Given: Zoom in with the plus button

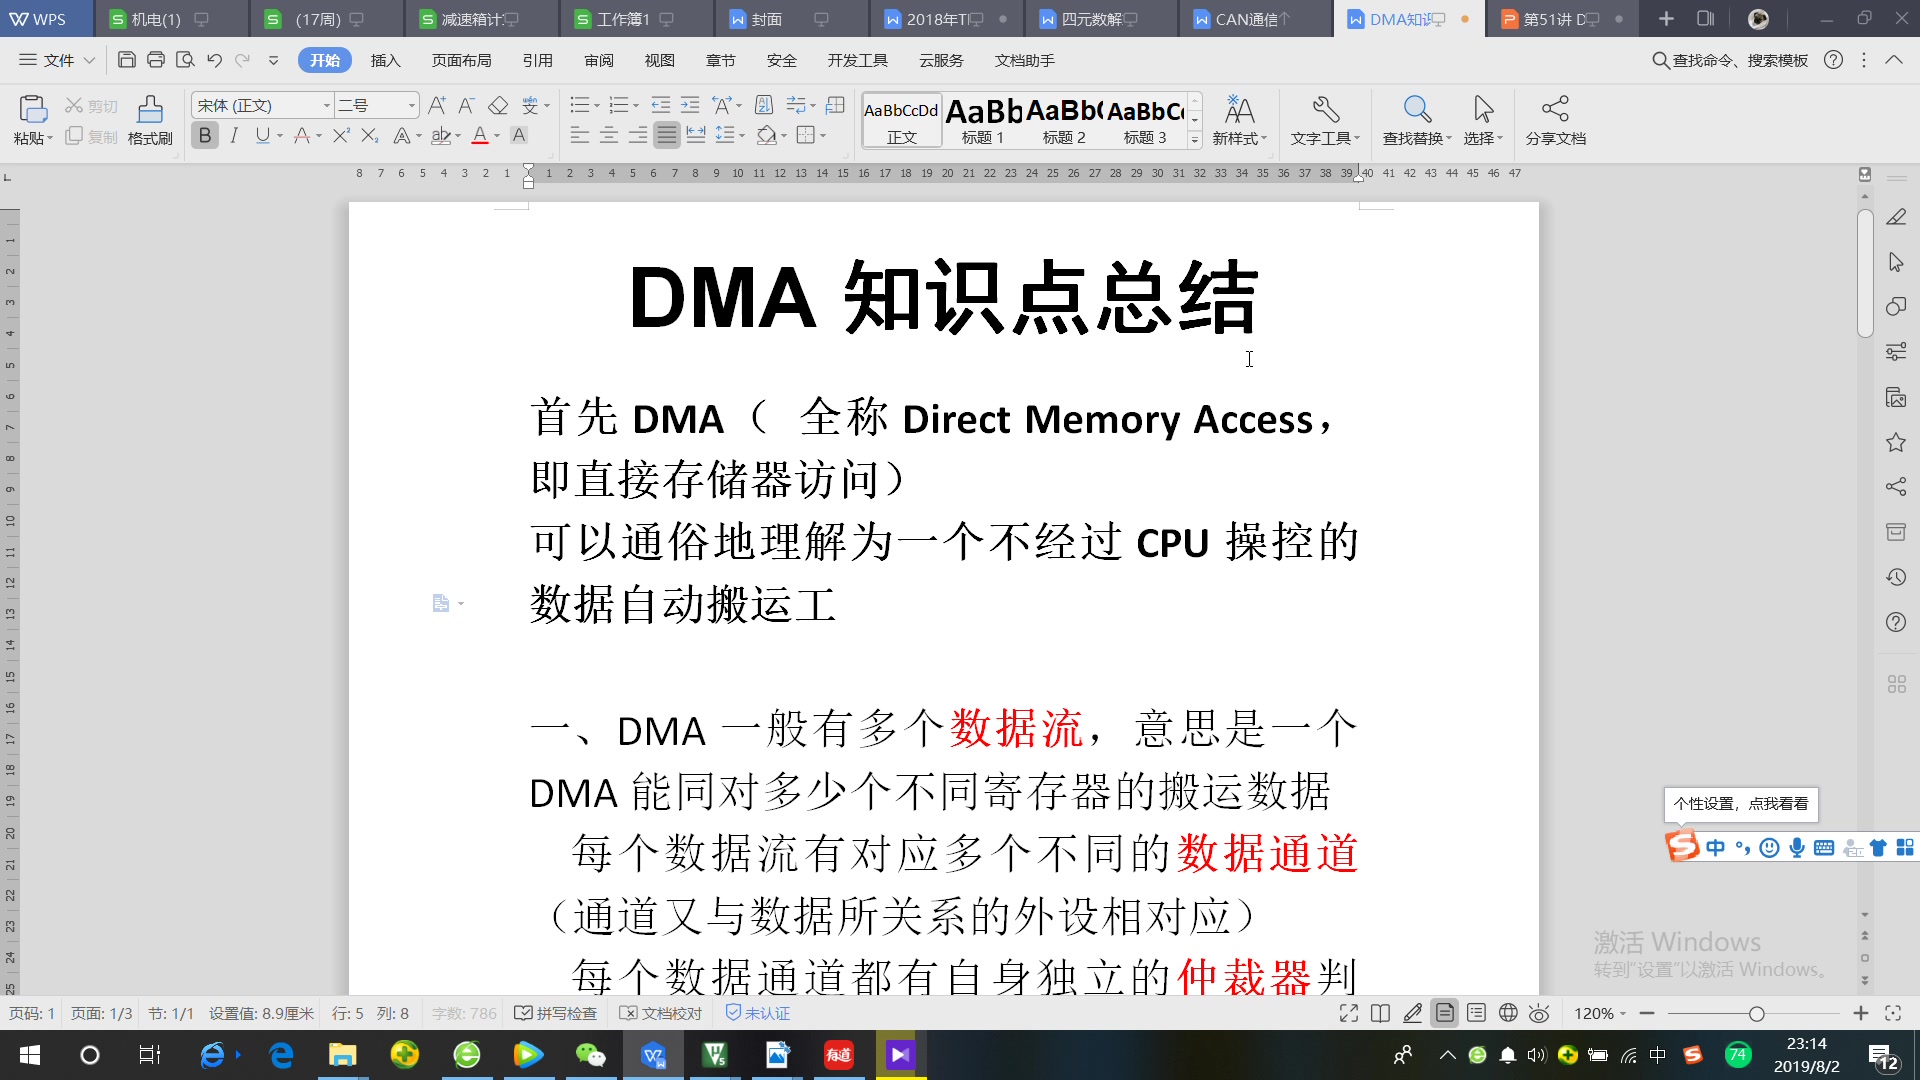Looking at the screenshot, I should point(1861,1013).
